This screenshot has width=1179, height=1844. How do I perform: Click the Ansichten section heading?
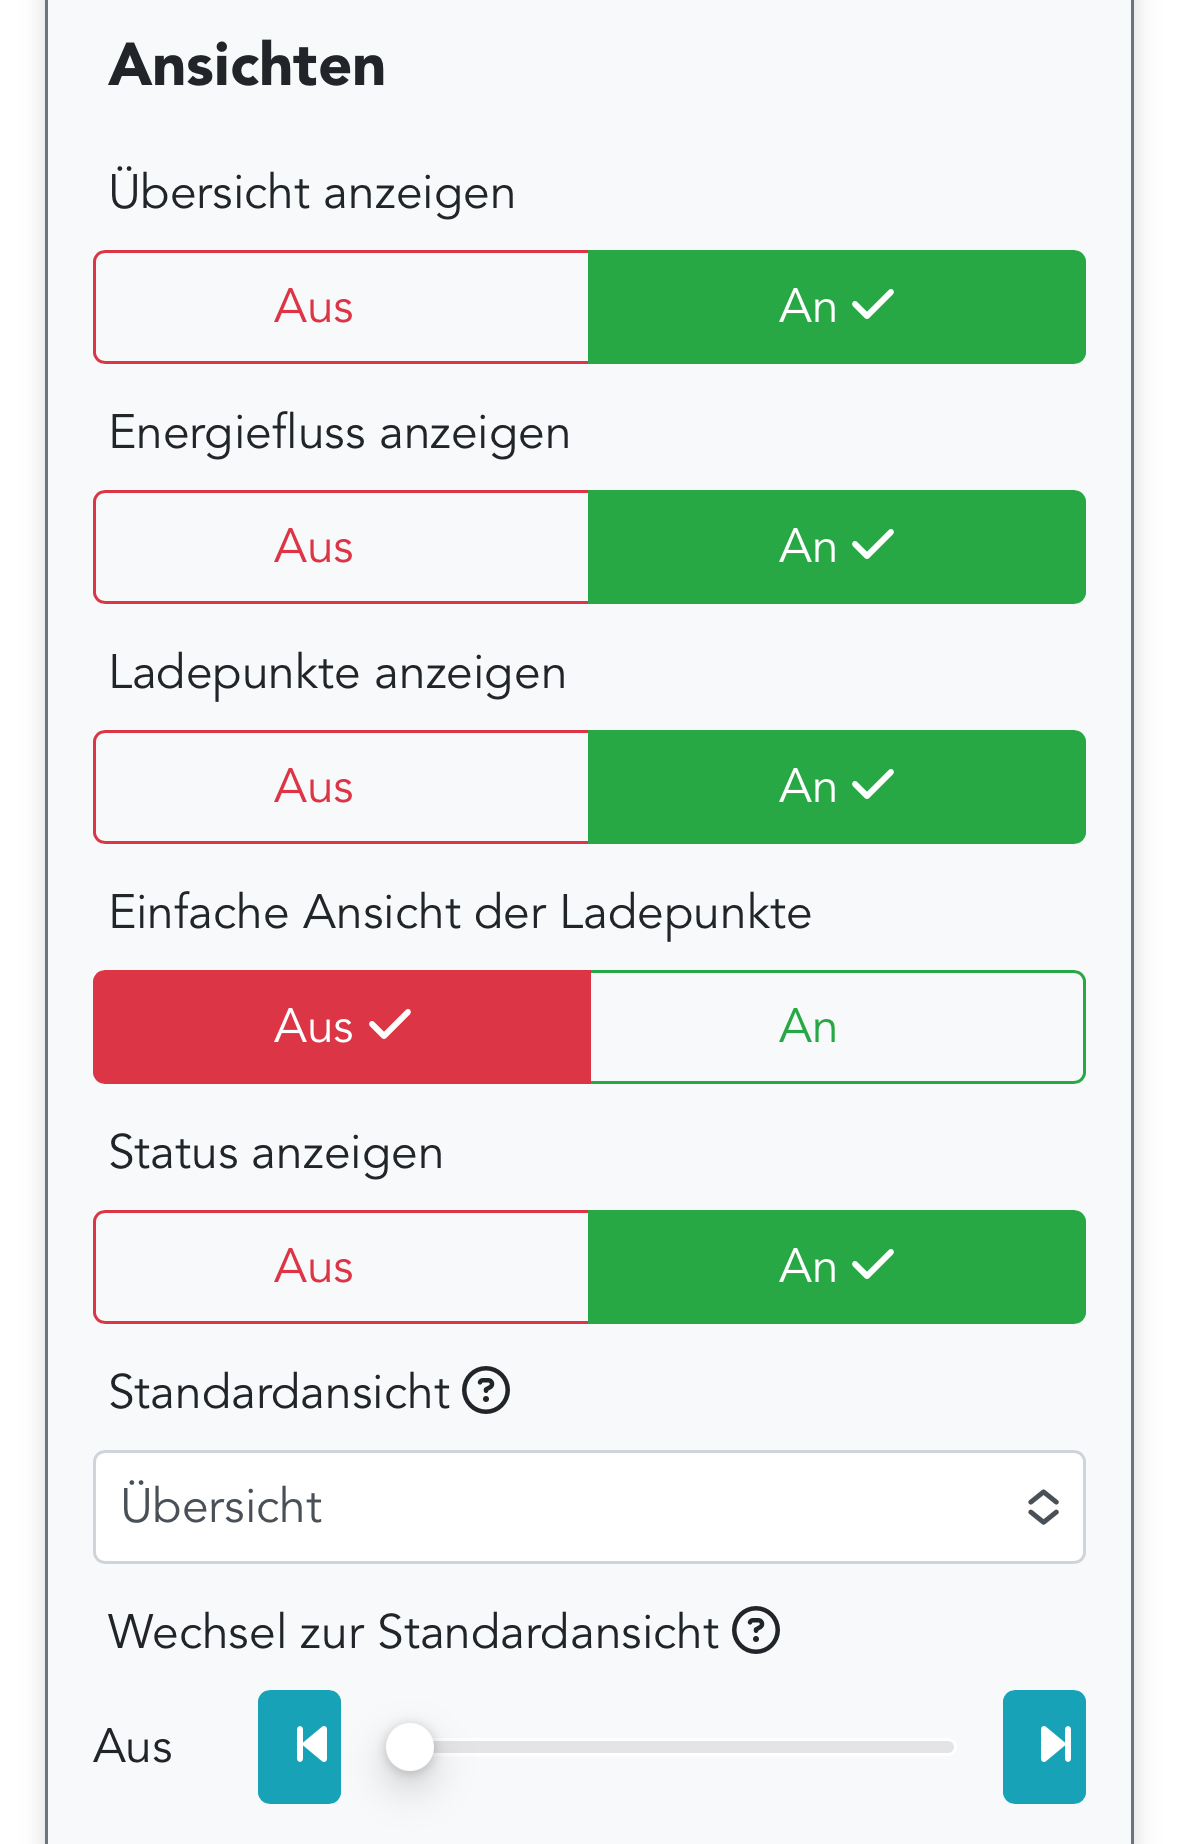point(247,66)
